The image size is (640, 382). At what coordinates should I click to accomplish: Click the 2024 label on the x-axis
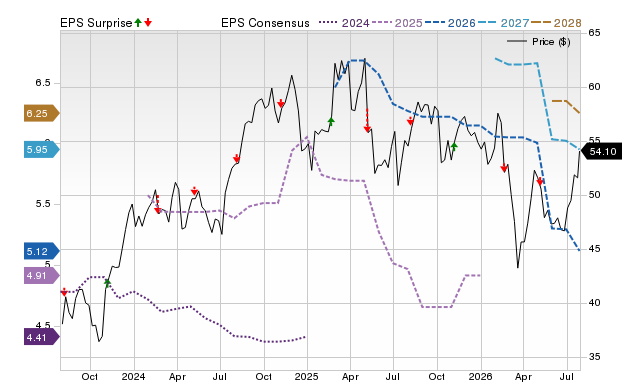click(133, 376)
